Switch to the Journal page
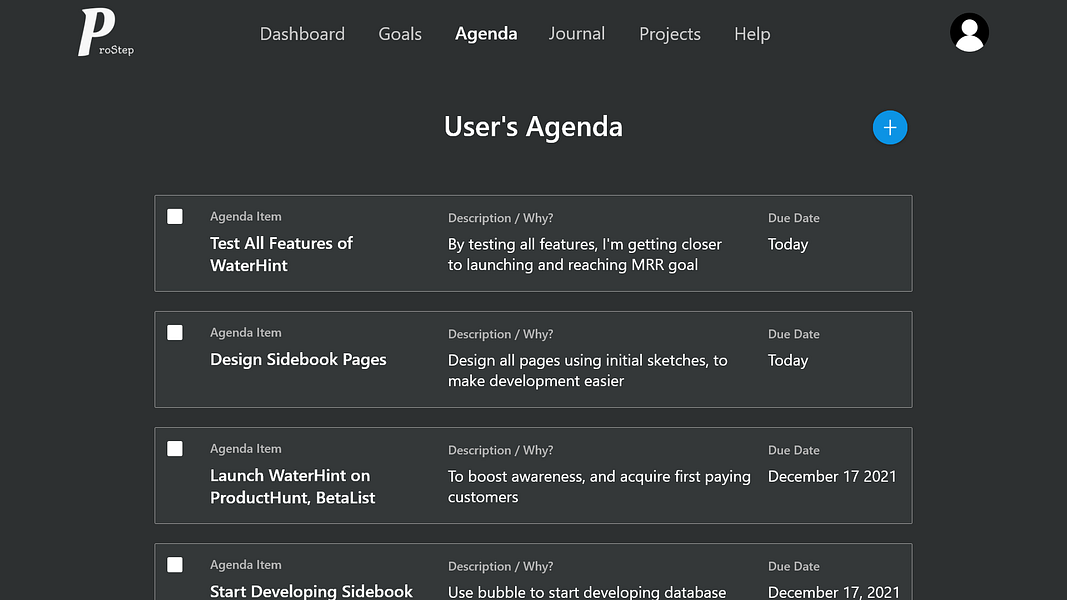1067x600 pixels. 577,34
